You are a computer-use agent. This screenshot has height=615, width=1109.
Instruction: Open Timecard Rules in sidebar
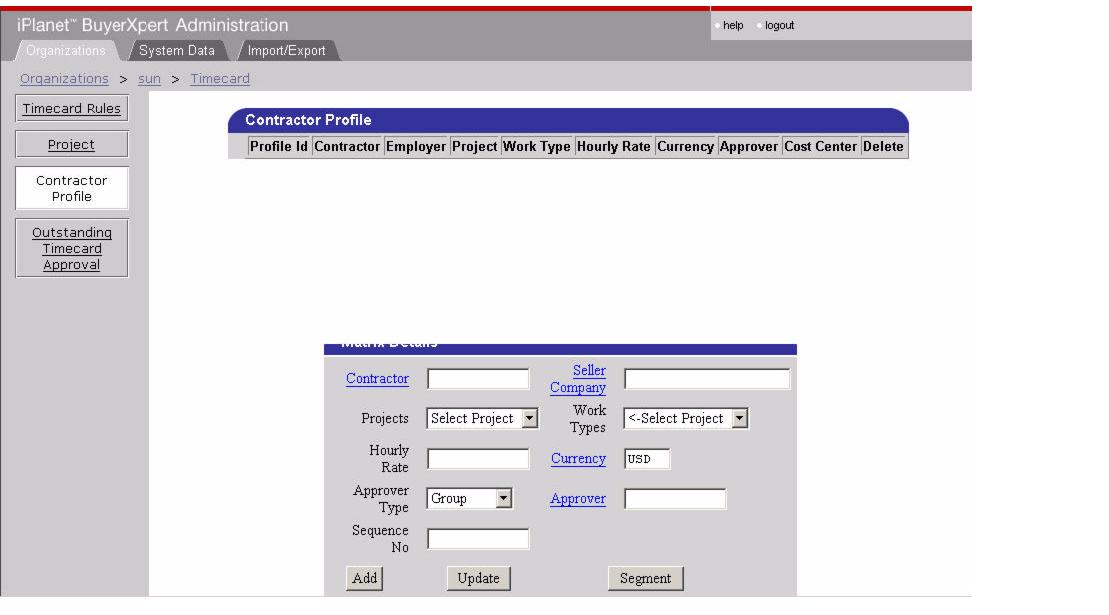pyautogui.click(x=71, y=108)
